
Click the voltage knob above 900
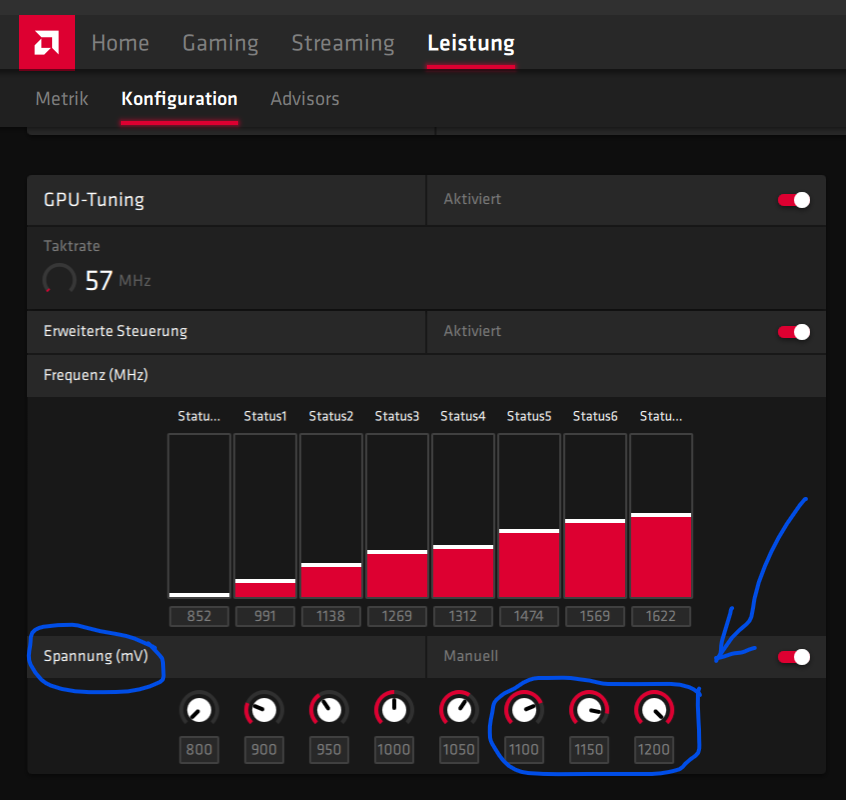click(x=264, y=710)
